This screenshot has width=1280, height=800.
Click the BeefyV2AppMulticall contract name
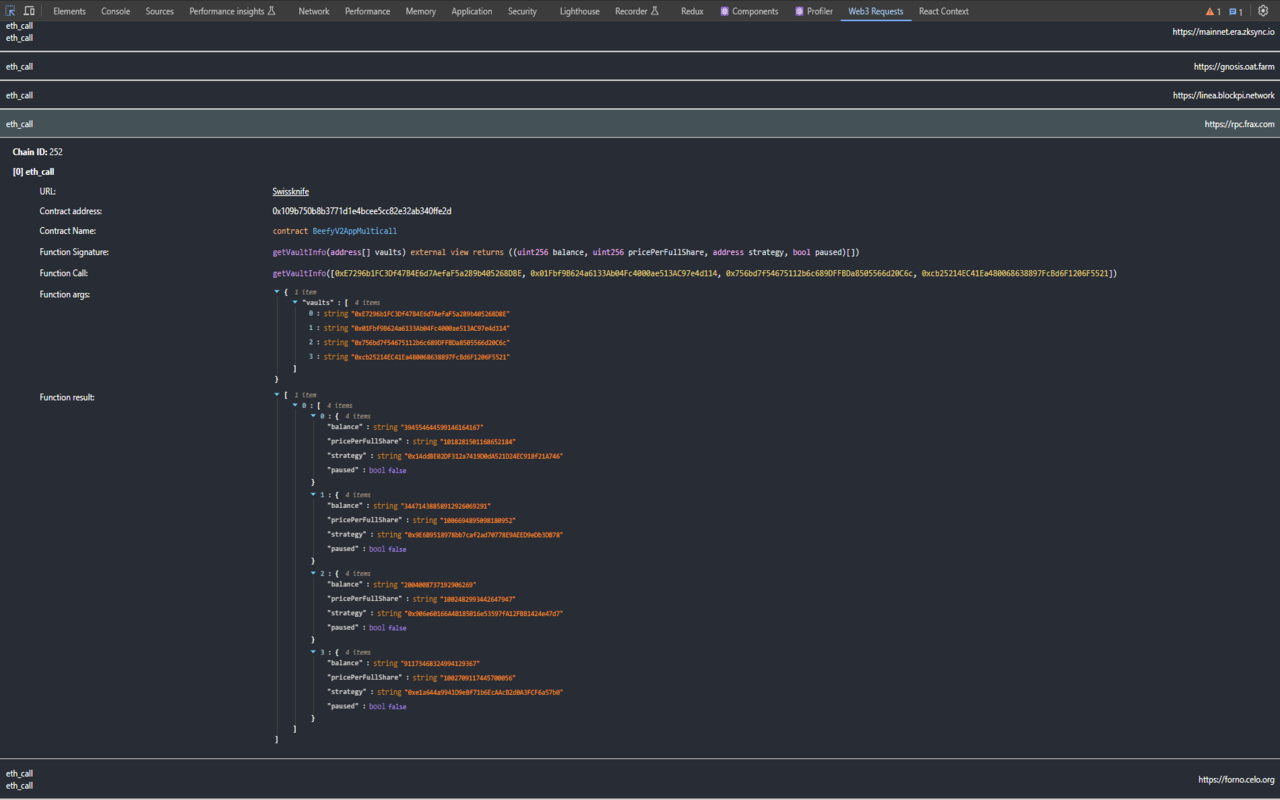[354, 231]
